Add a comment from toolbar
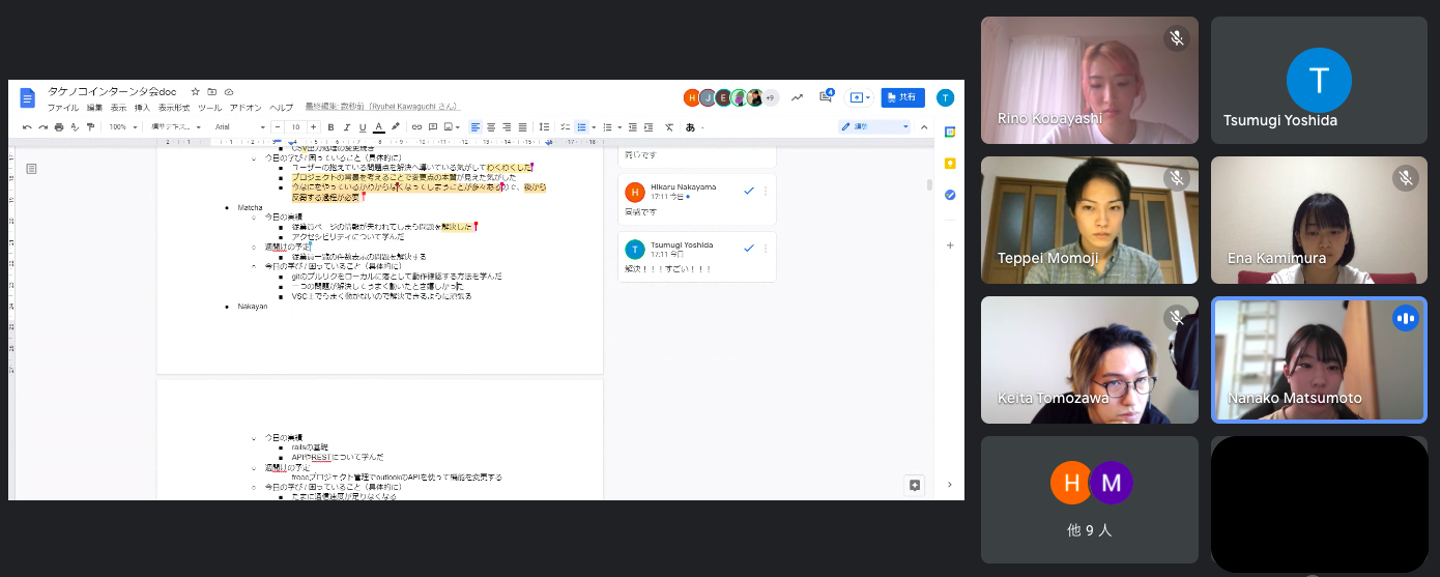This screenshot has height=577, width=1440. [433, 127]
